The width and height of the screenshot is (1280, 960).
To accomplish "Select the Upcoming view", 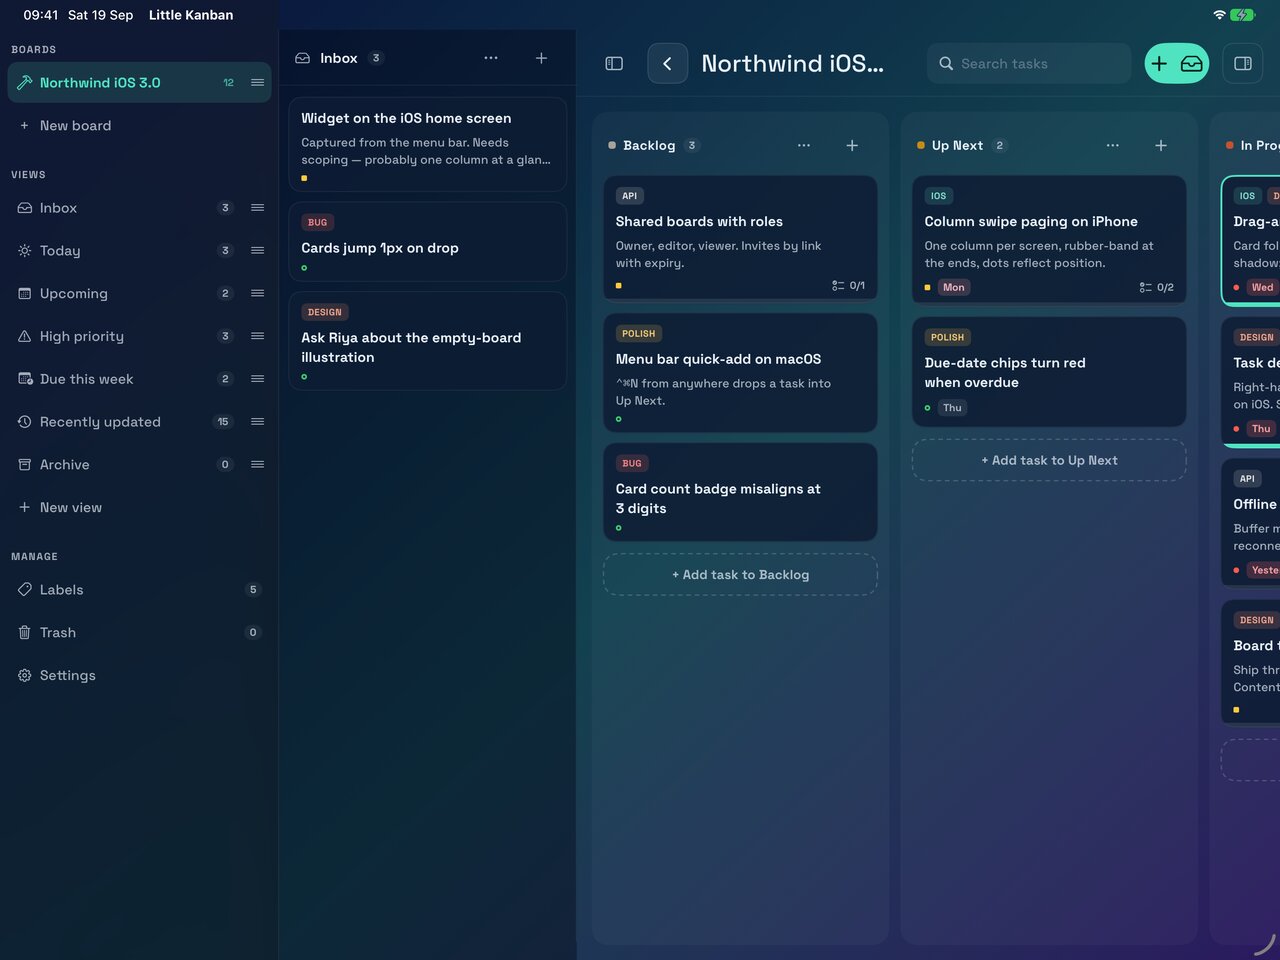I will (x=139, y=293).
